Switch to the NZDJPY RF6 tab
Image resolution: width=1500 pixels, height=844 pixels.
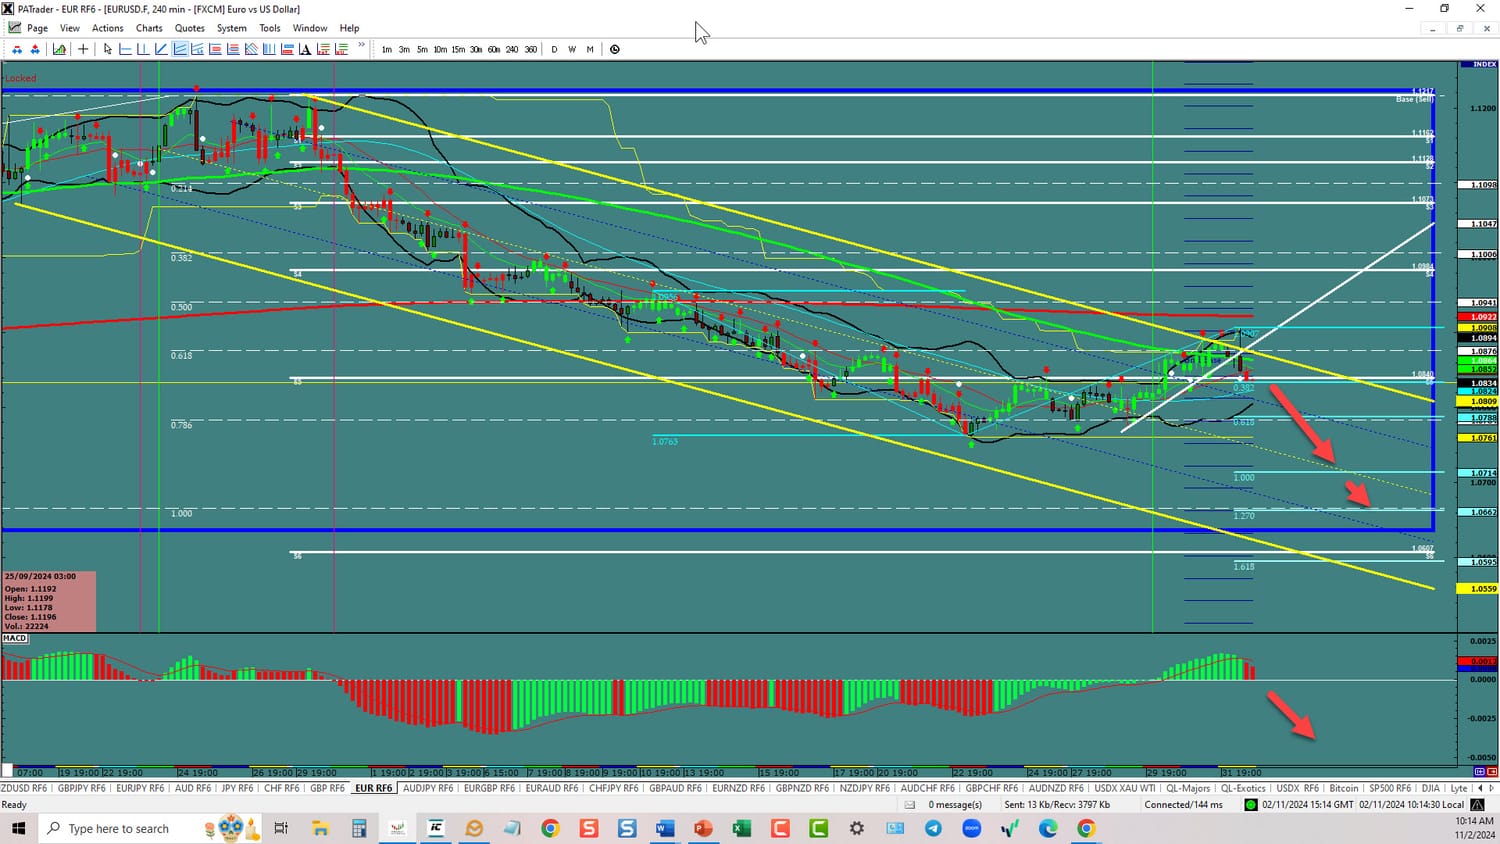tap(865, 788)
